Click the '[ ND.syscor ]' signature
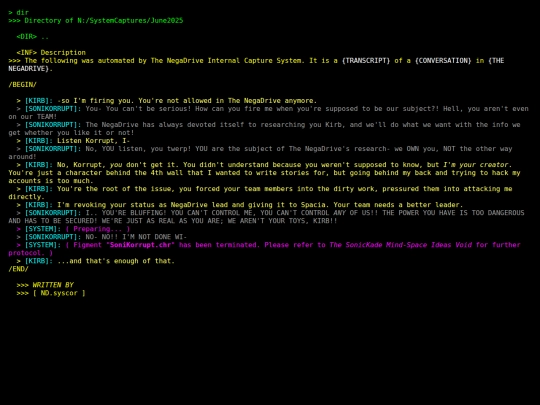 pos(59,293)
